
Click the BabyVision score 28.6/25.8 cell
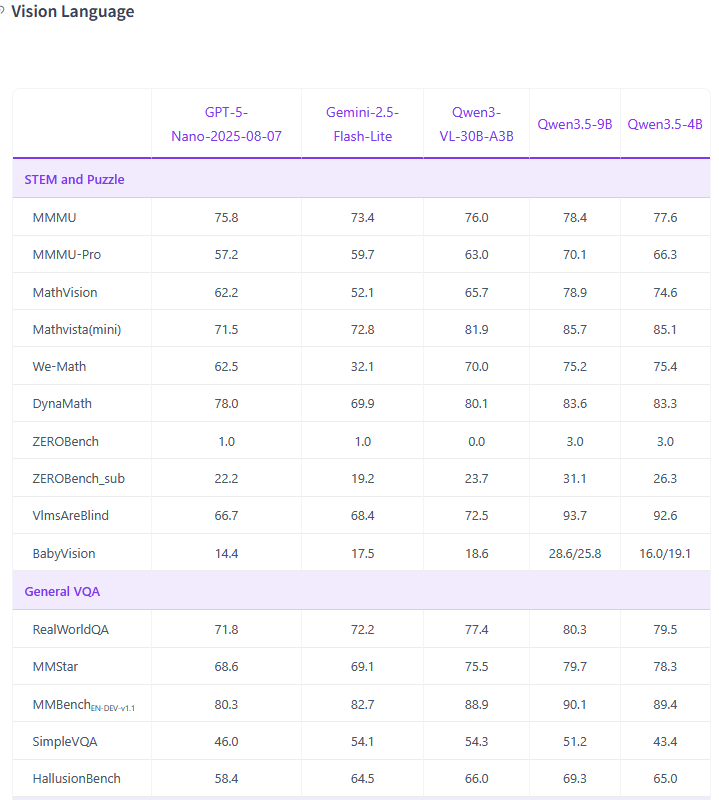tap(575, 553)
